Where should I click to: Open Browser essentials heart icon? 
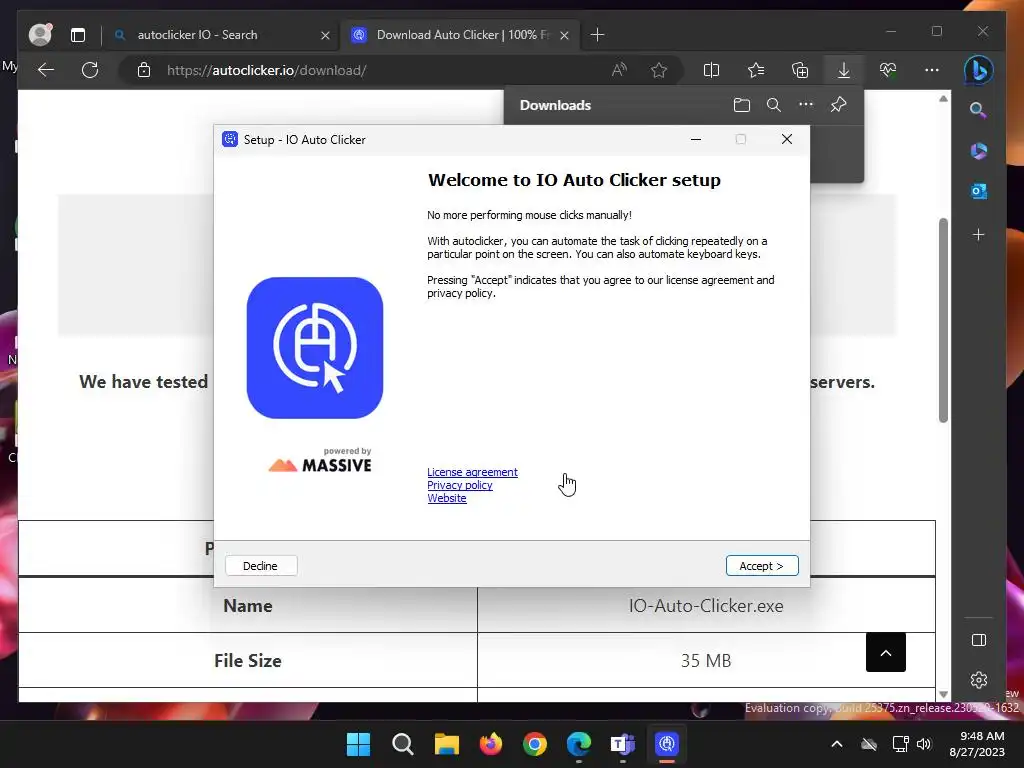click(888, 70)
